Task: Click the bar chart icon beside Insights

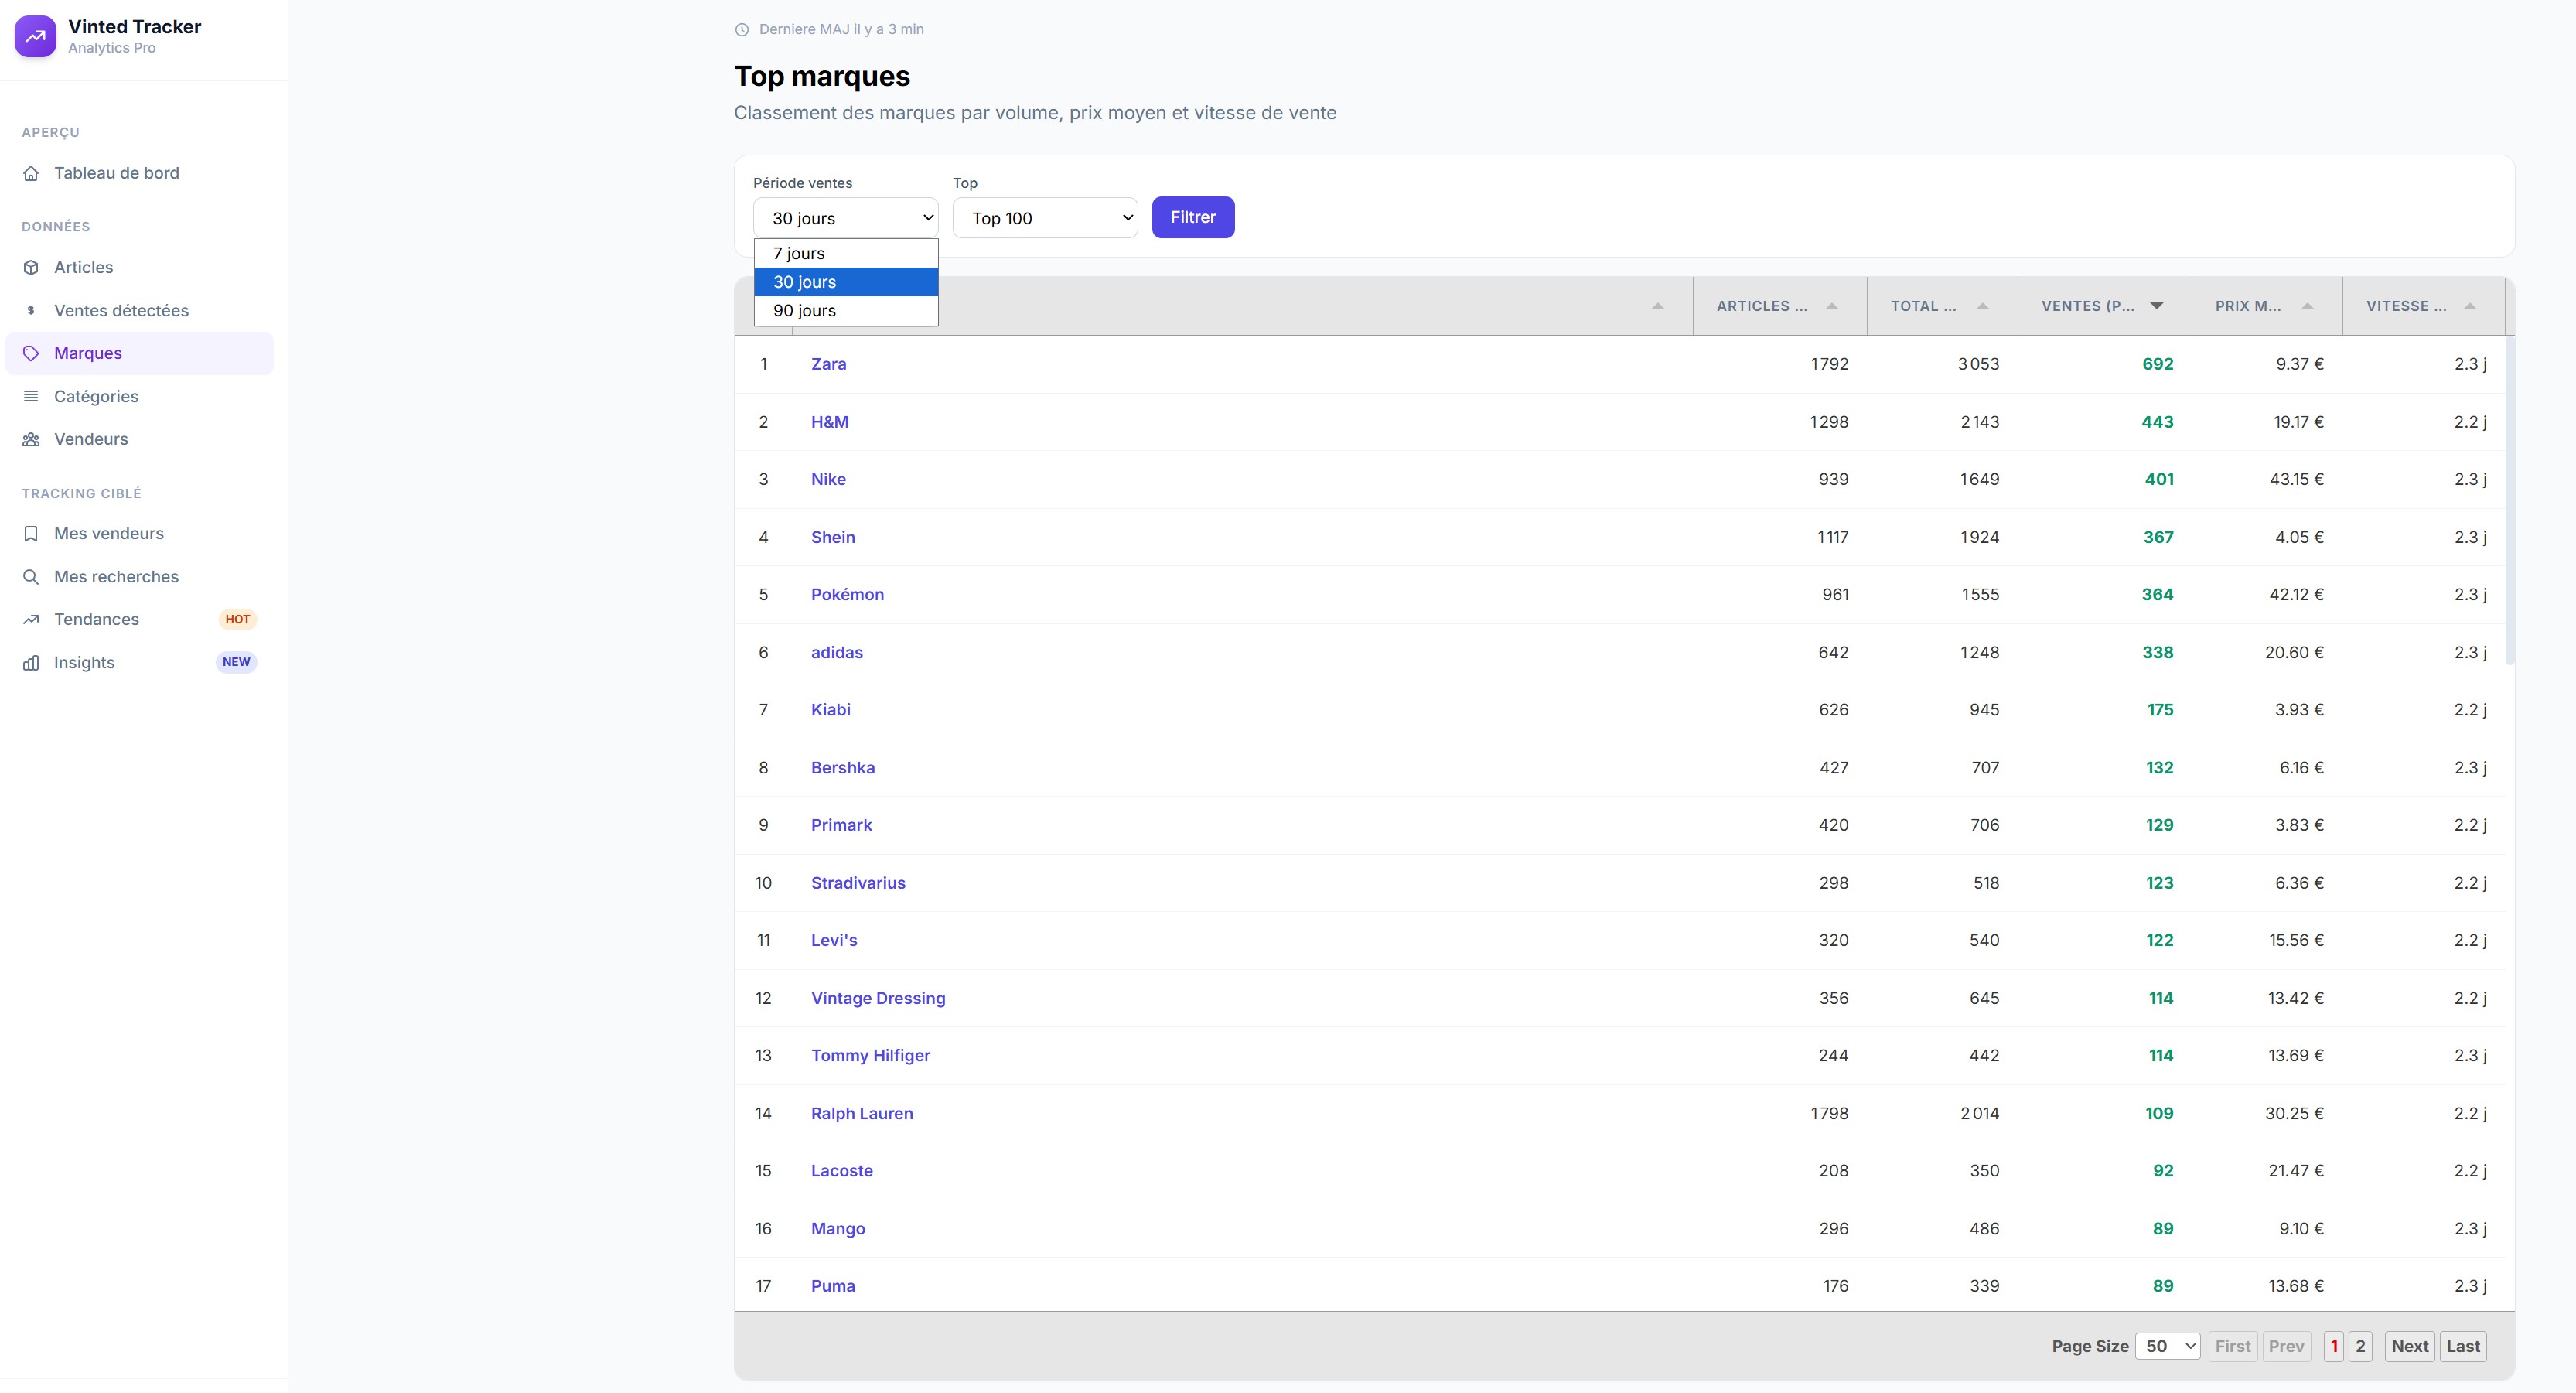Action: click(31, 663)
